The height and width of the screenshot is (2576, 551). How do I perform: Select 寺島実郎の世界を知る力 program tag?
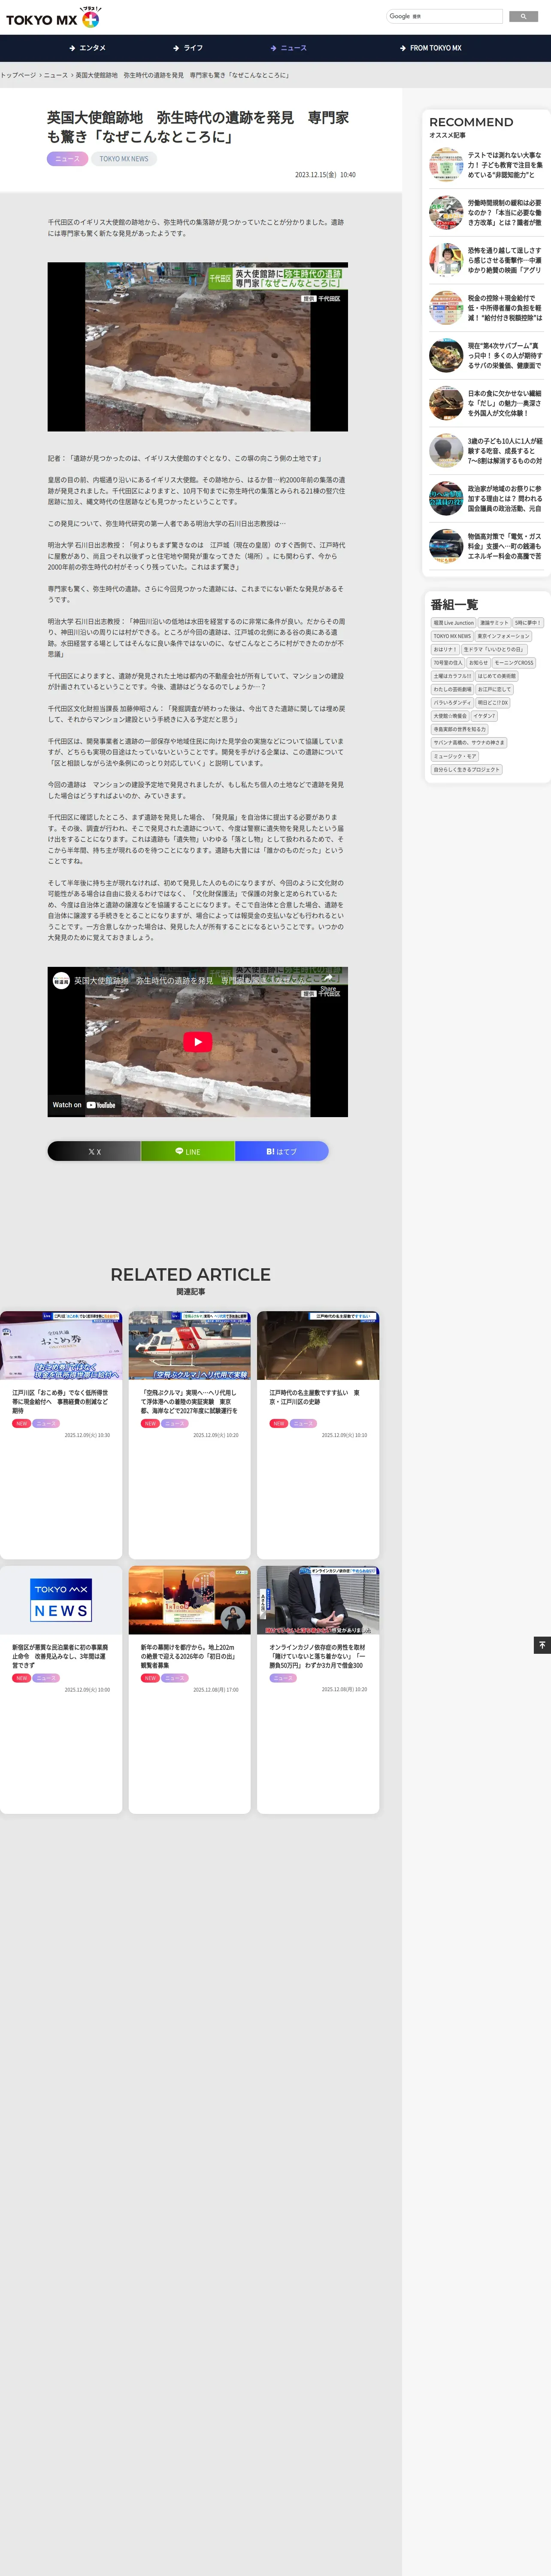click(x=460, y=729)
